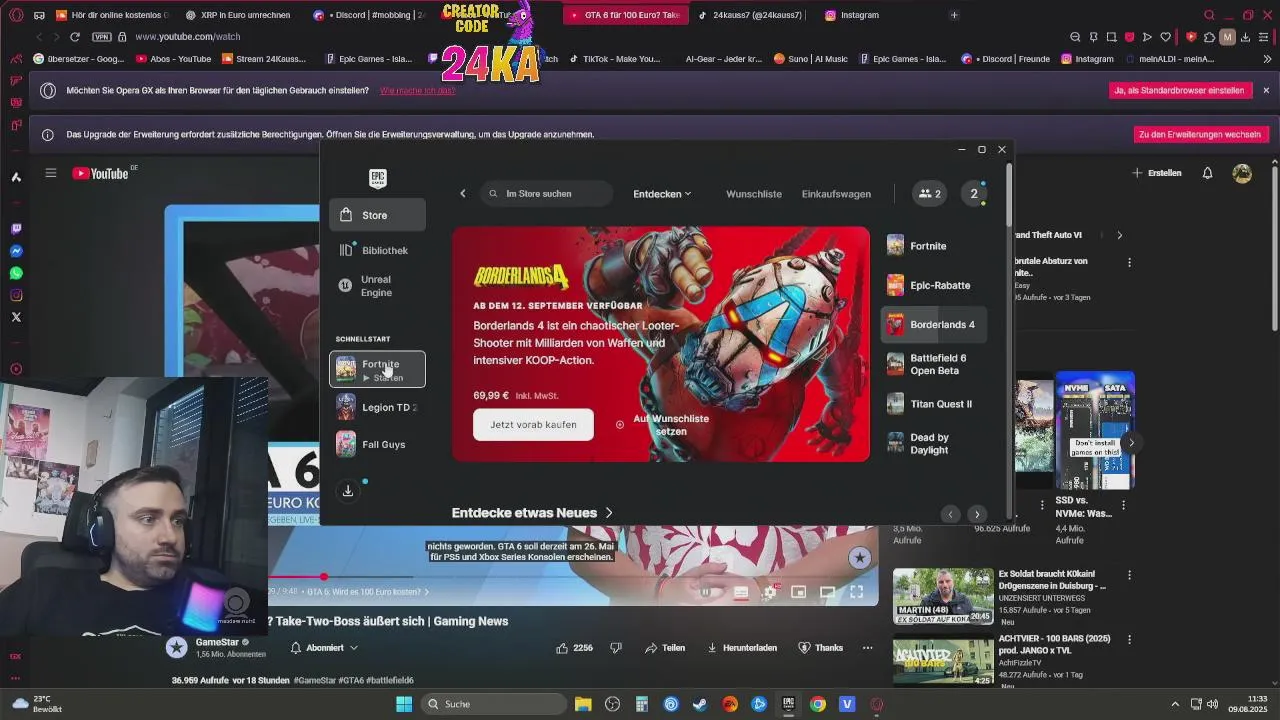Switch to the 24kauss7 TikTok browser tab
Screen dimensions: 1280x720
click(x=757, y=15)
